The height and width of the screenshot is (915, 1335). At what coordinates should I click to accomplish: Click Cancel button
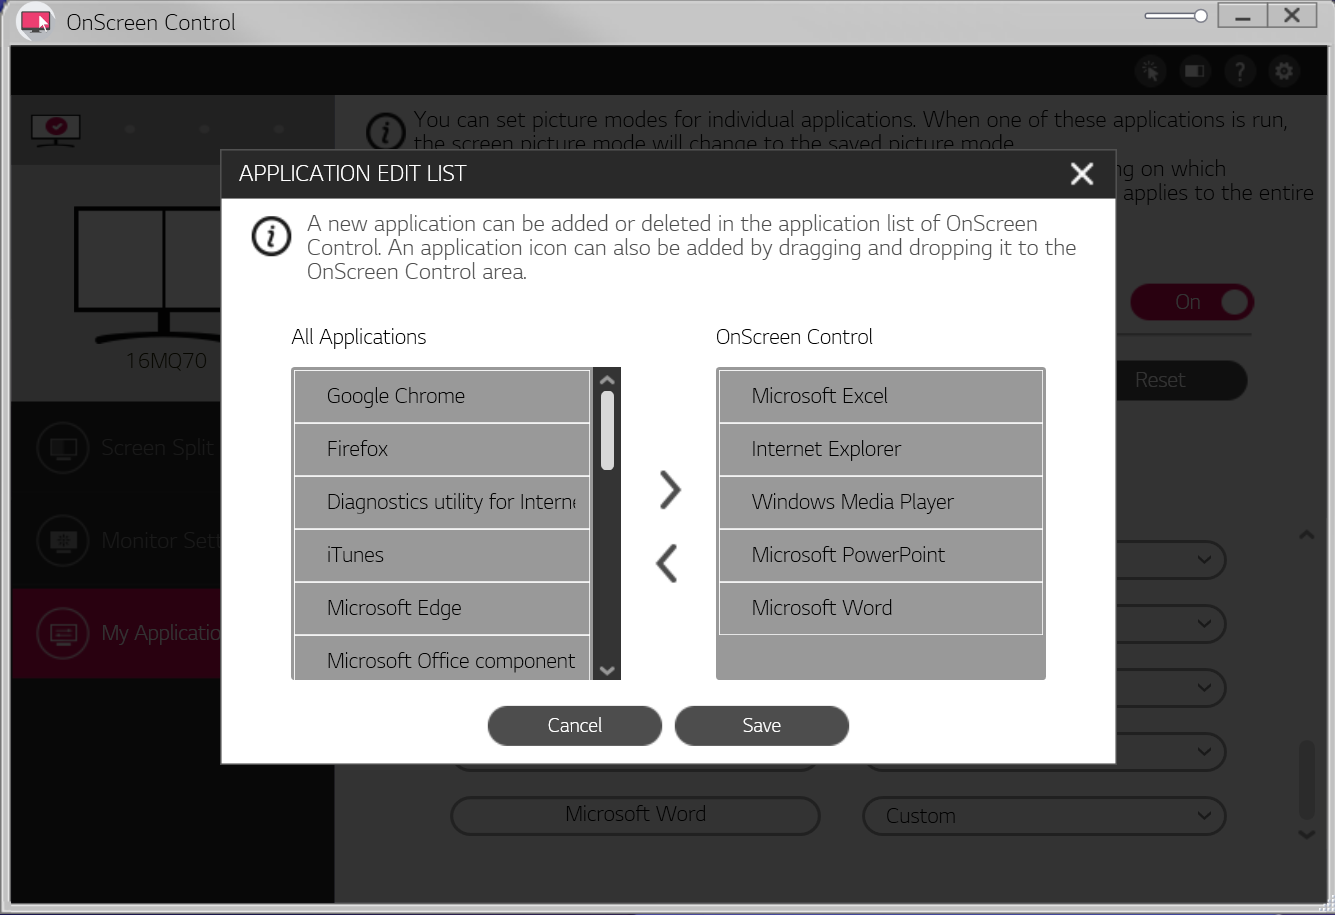point(575,726)
